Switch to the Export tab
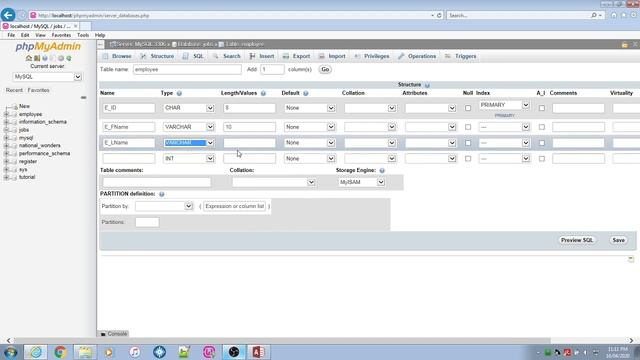 pyautogui.click(x=297, y=56)
